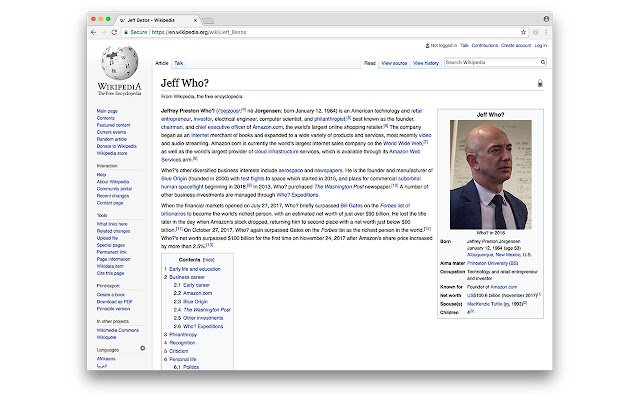
Task: Select Afrikaans language link
Action: [x=106, y=359]
